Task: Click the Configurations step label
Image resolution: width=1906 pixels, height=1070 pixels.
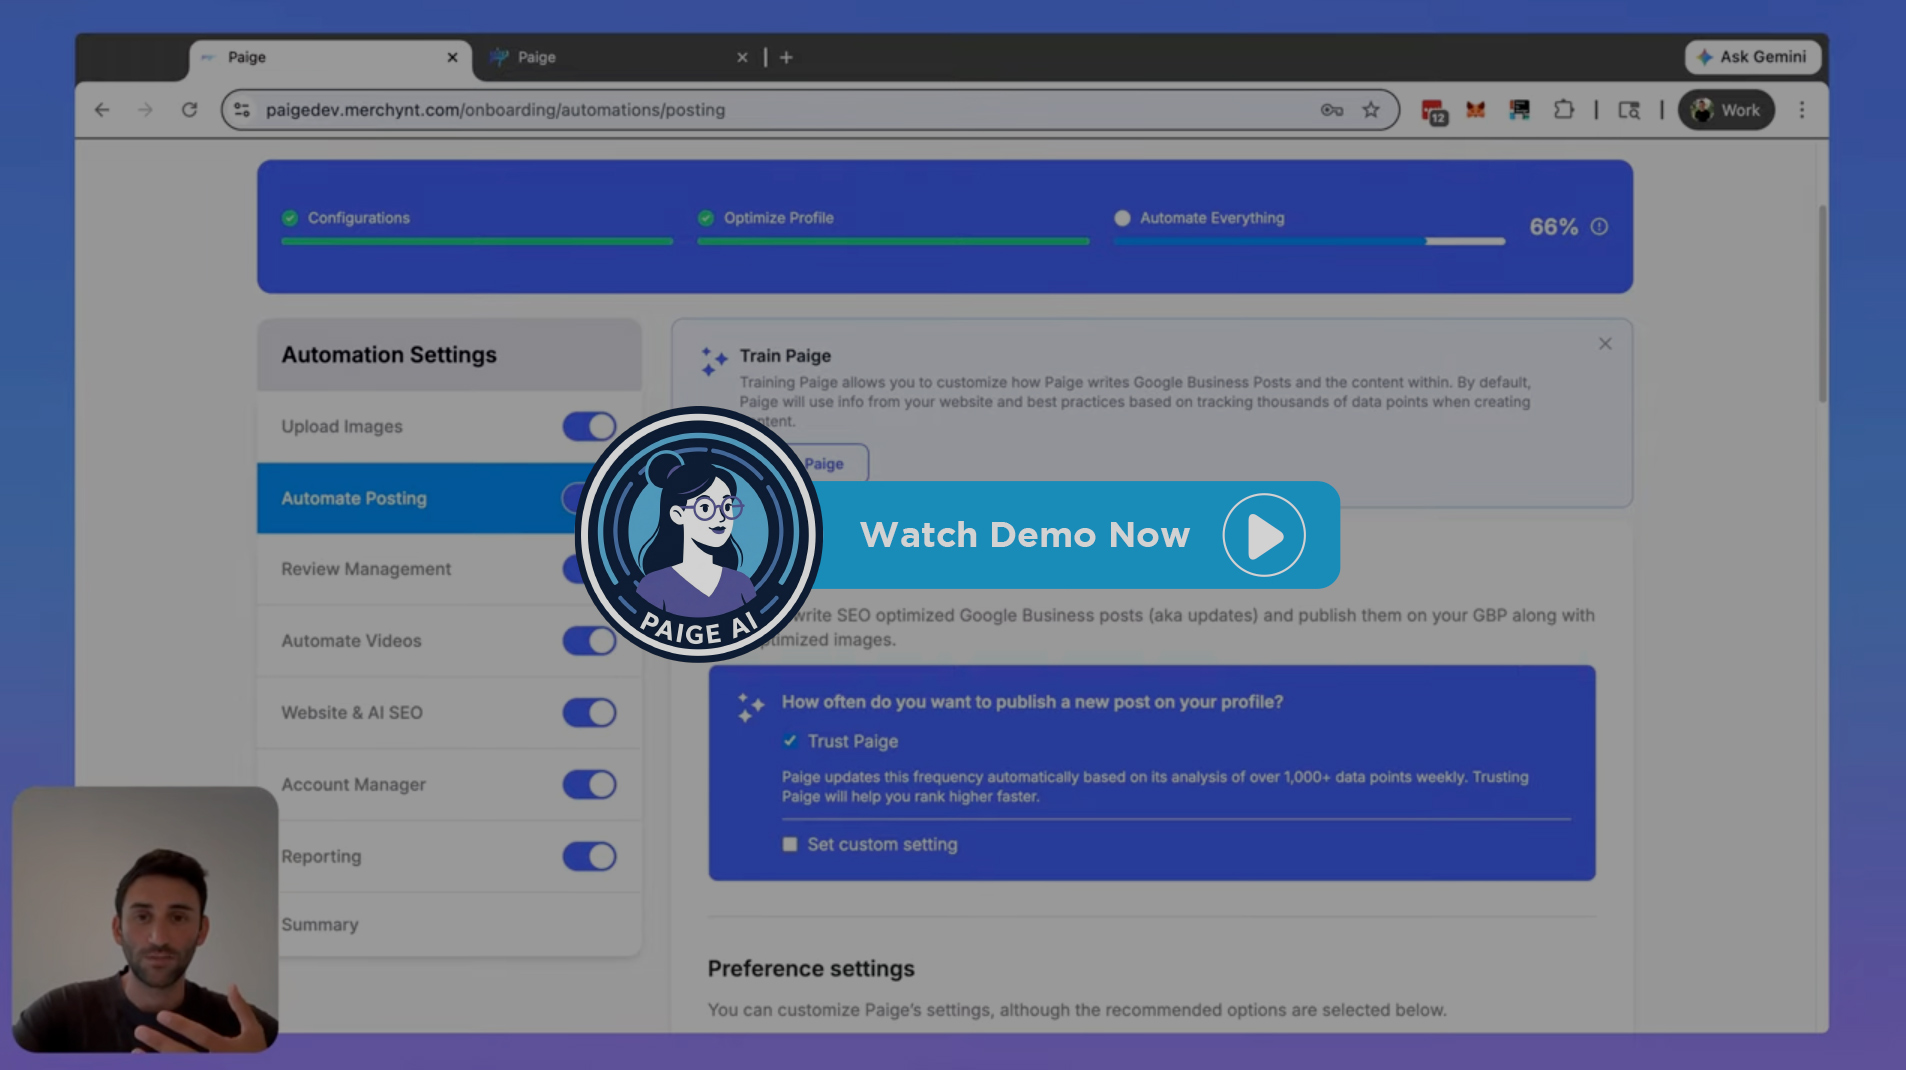Action: pyautogui.click(x=359, y=218)
